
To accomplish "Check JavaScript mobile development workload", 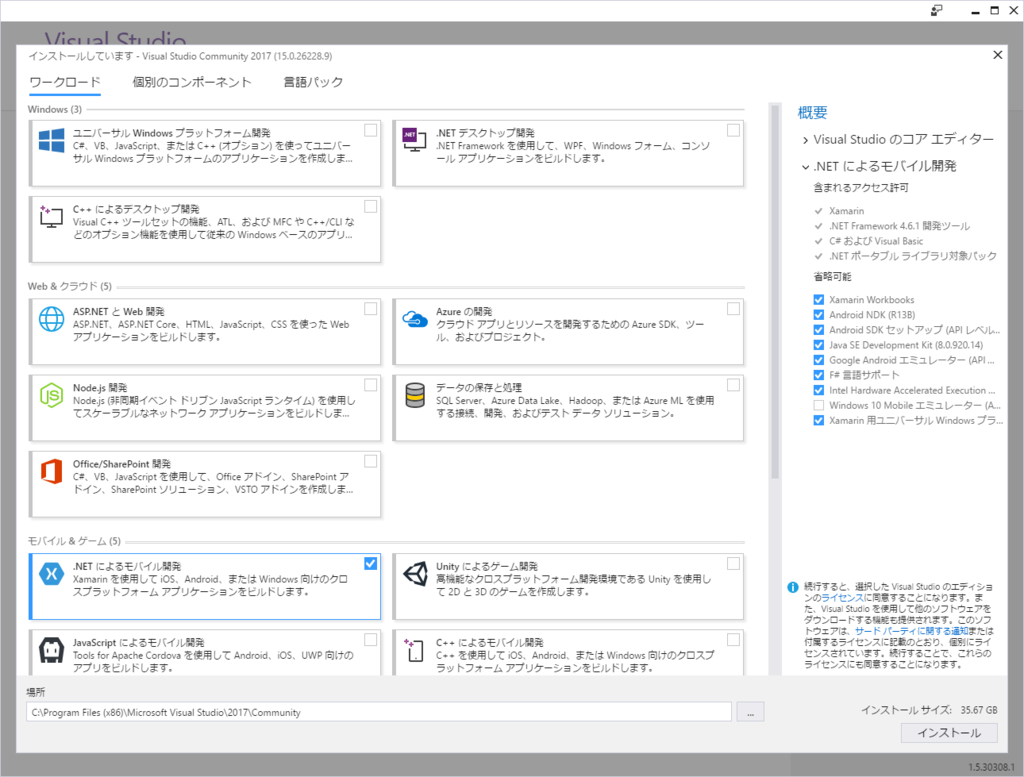I will [370, 640].
